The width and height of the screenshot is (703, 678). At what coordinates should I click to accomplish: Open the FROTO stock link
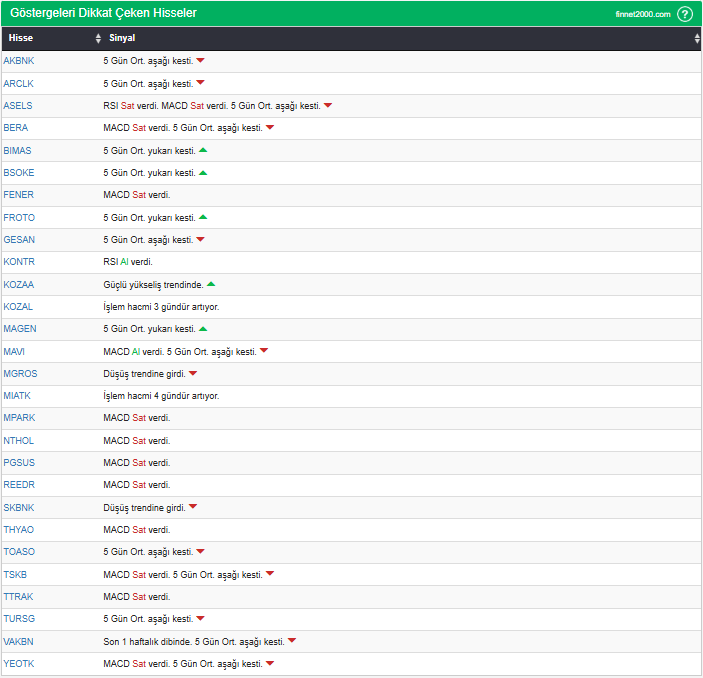pyautogui.click(x=19, y=217)
